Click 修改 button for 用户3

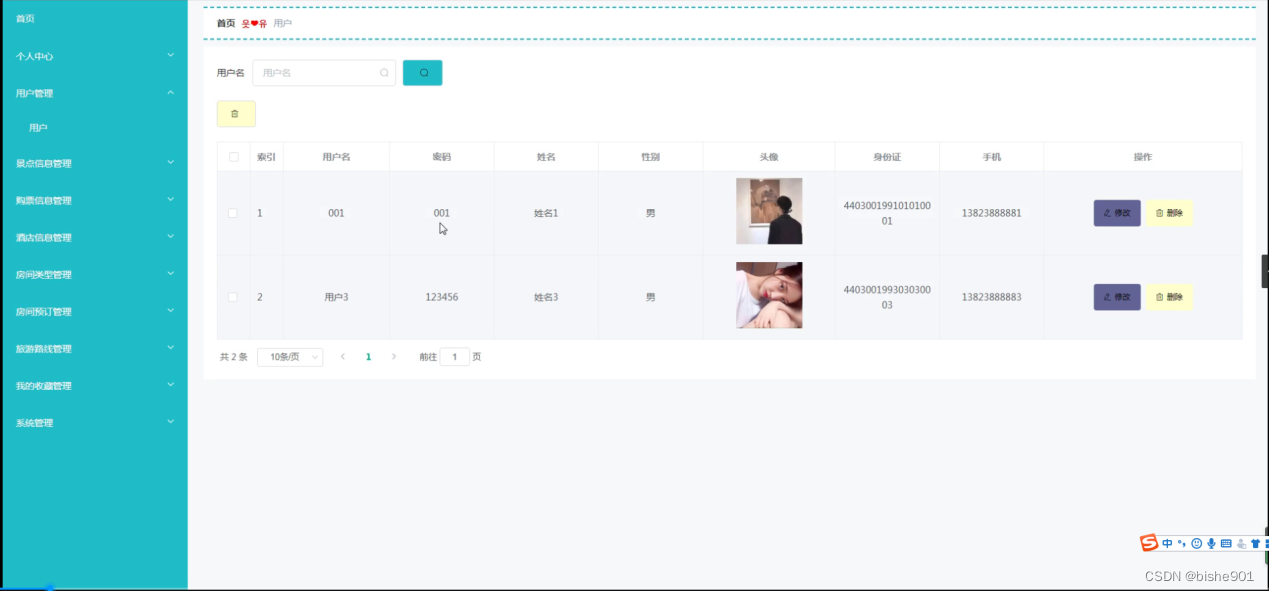1117,297
